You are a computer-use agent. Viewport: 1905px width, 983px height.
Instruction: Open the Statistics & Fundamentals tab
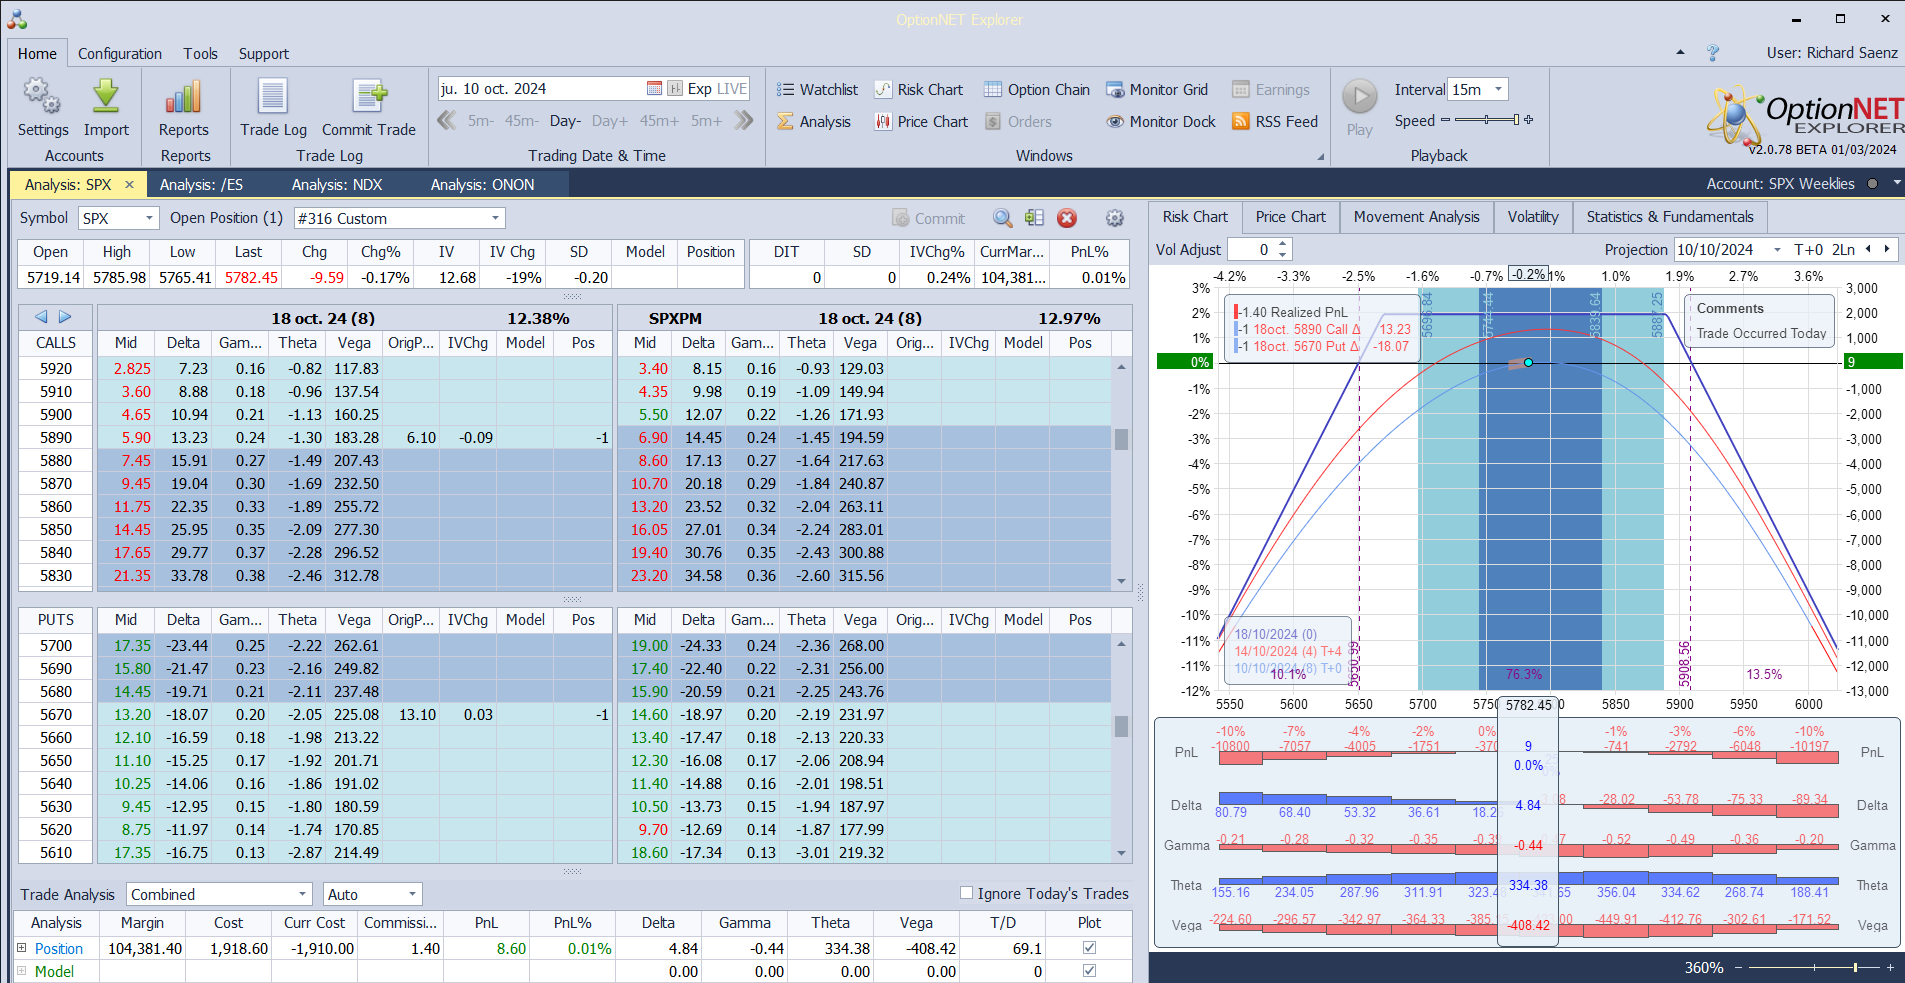pyautogui.click(x=1670, y=217)
